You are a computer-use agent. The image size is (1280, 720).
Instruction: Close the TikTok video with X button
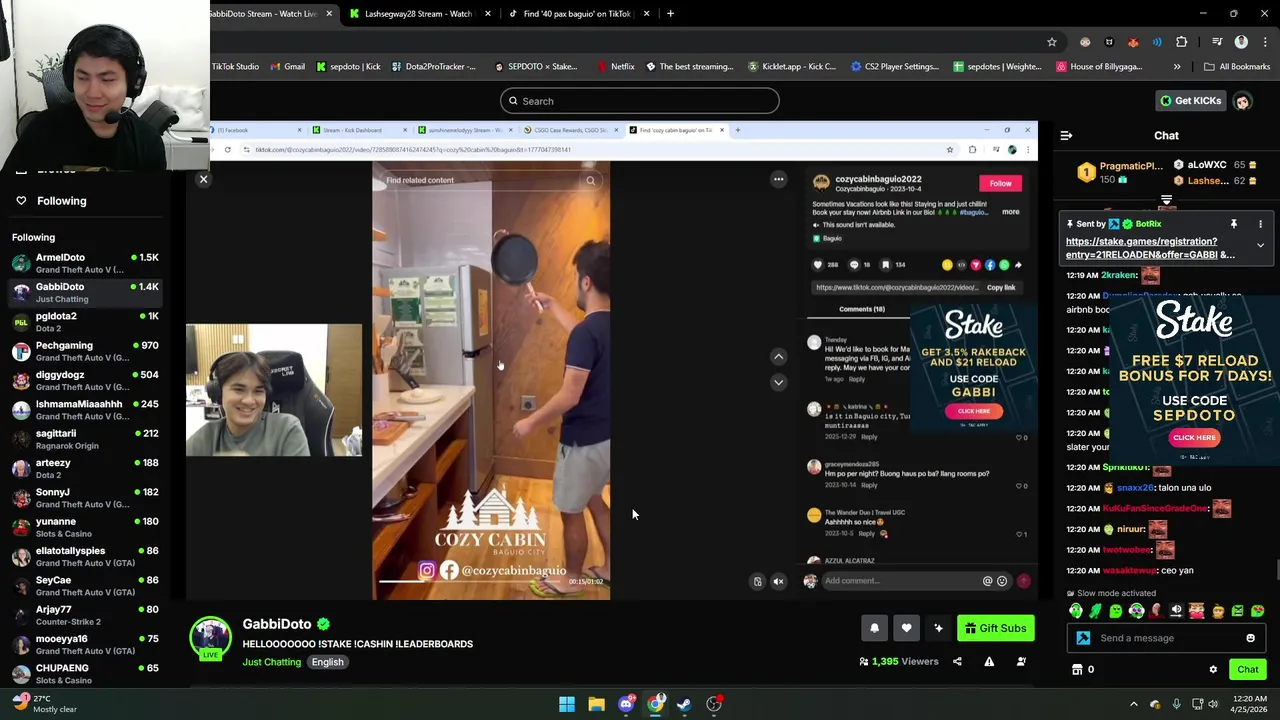coord(203,179)
